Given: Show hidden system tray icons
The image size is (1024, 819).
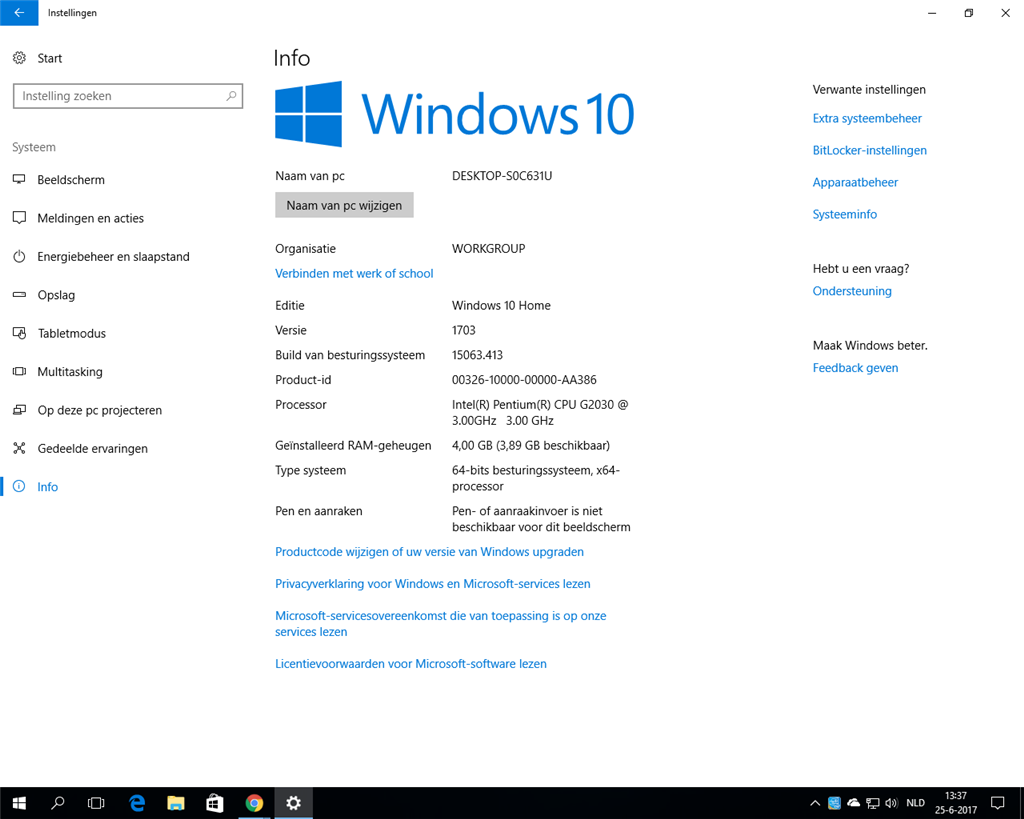Looking at the screenshot, I should [814, 803].
